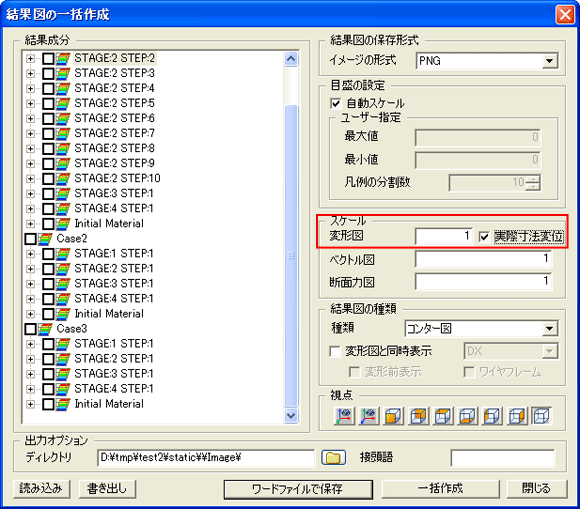Image resolution: width=580 pixels, height=509 pixels.
Task: Click the first axis viewpoint icon
Action: (x=344, y=416)
